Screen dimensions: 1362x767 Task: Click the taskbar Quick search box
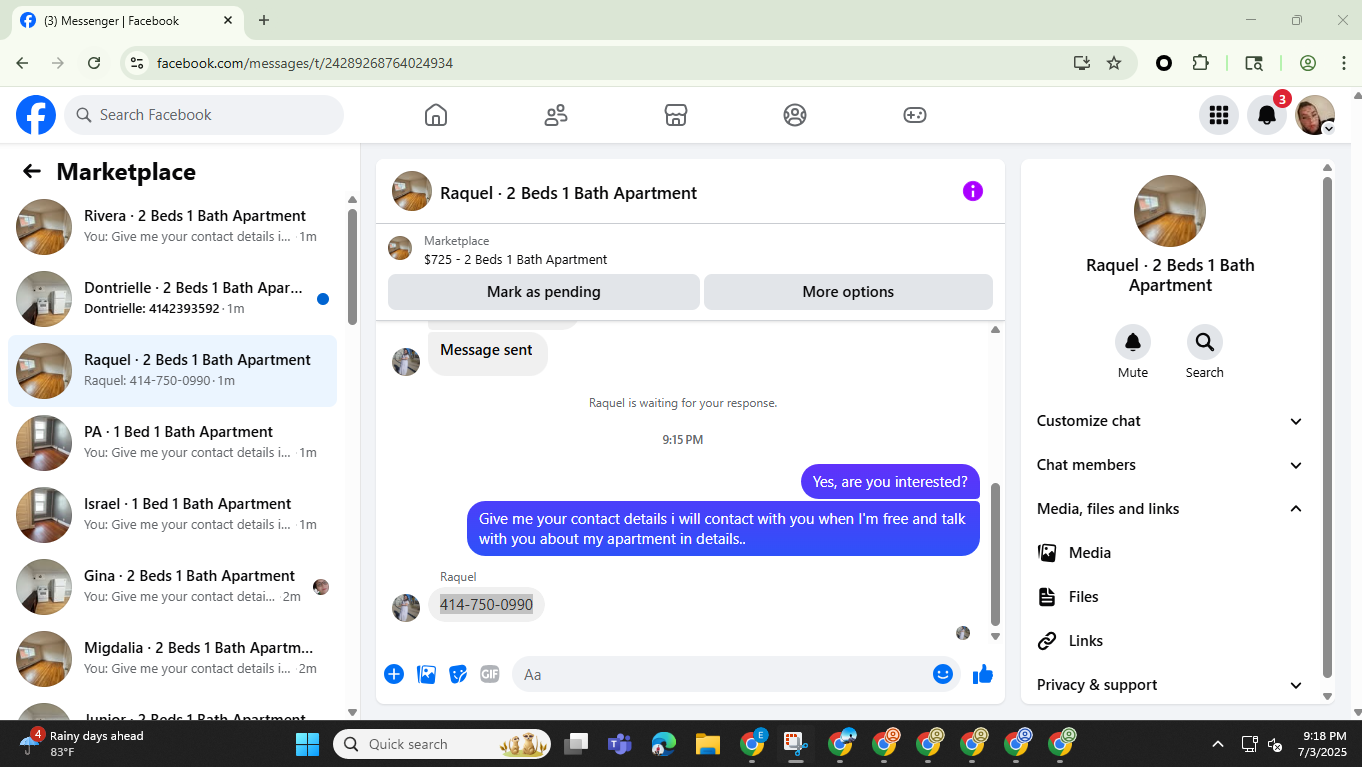(443, 744)
